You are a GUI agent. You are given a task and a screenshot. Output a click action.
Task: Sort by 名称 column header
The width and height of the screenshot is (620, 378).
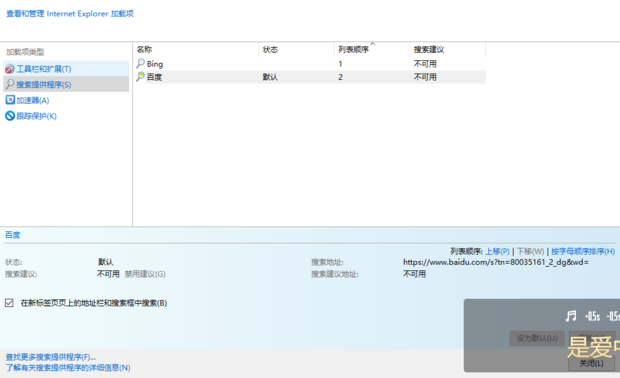[144, 49]
